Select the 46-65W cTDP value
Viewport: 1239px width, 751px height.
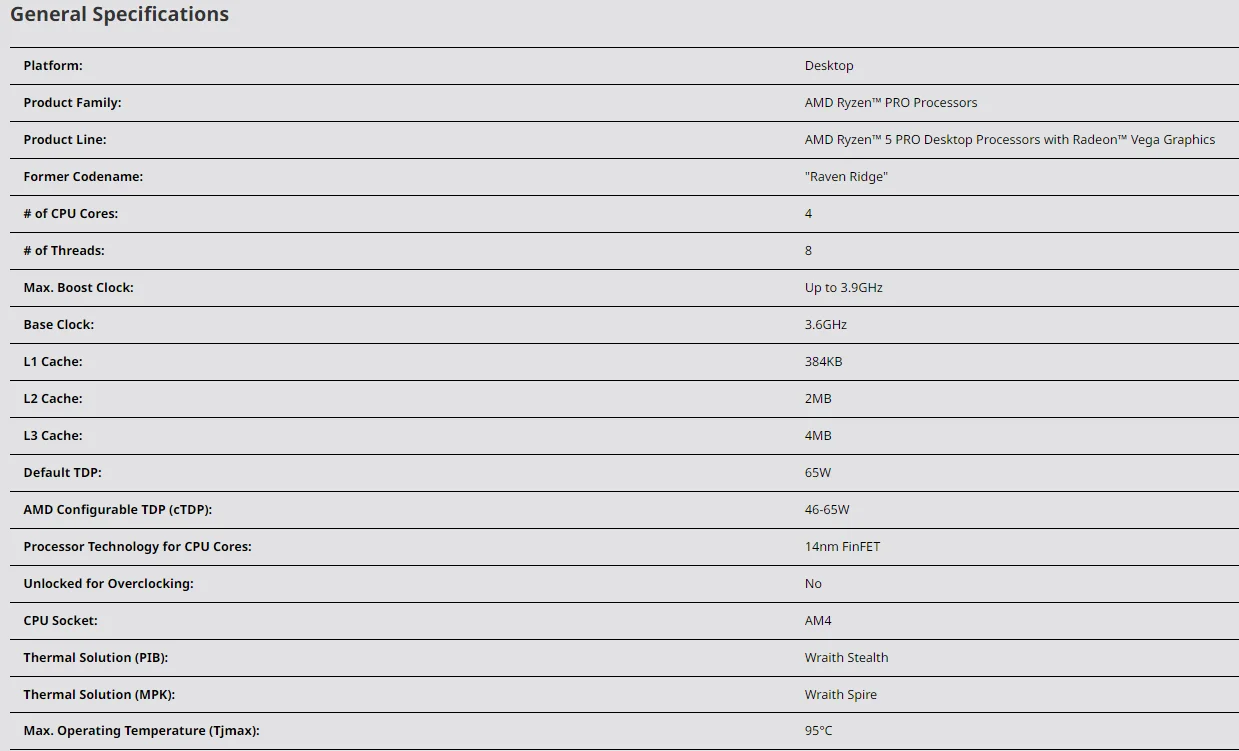pyautogui.click(x=827, y=510)
